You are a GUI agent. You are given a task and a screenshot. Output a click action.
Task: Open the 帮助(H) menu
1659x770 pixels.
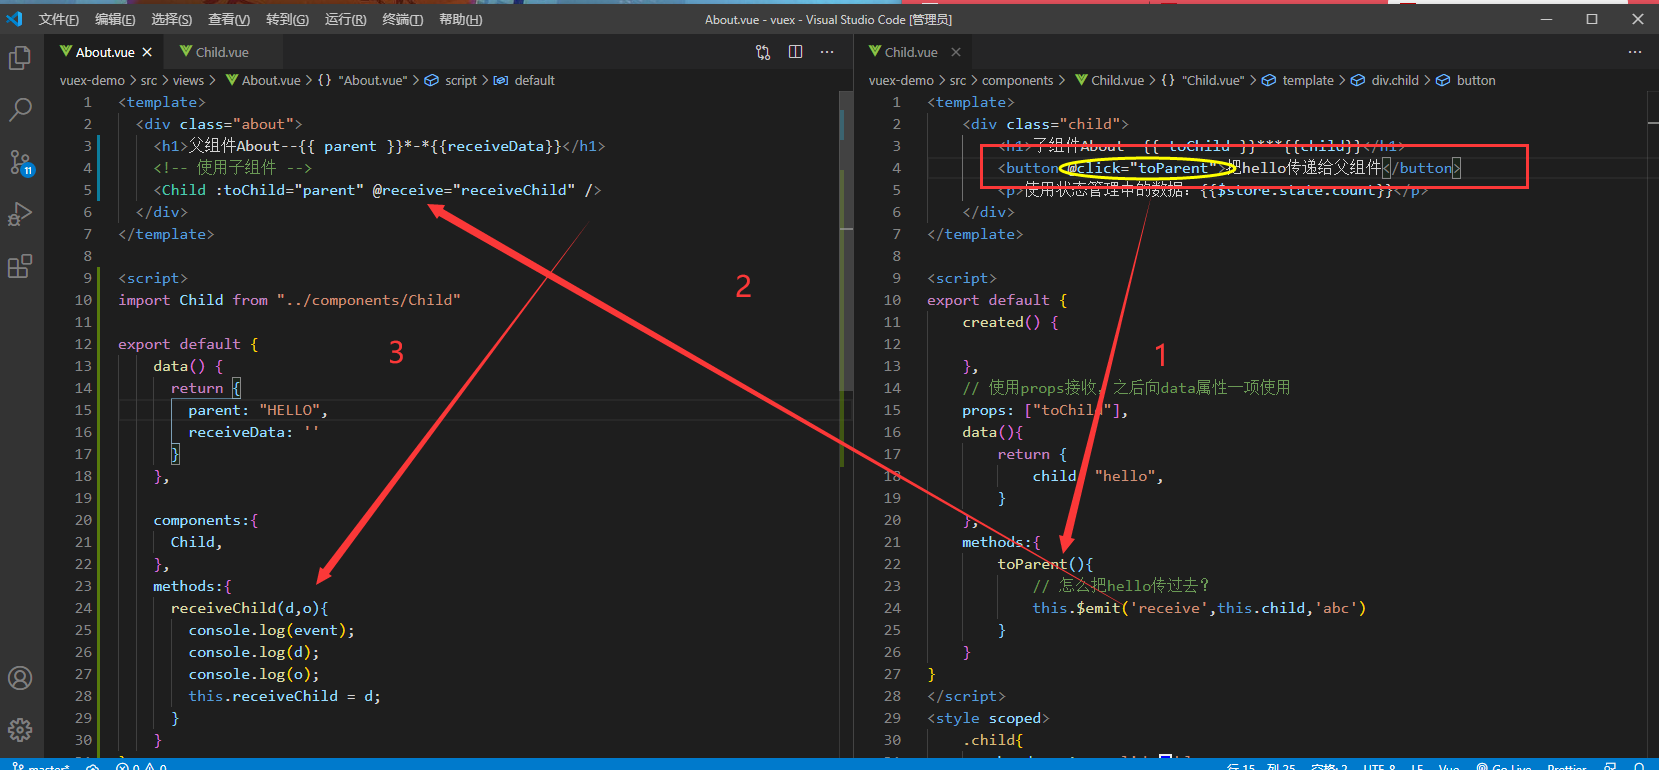461,19
